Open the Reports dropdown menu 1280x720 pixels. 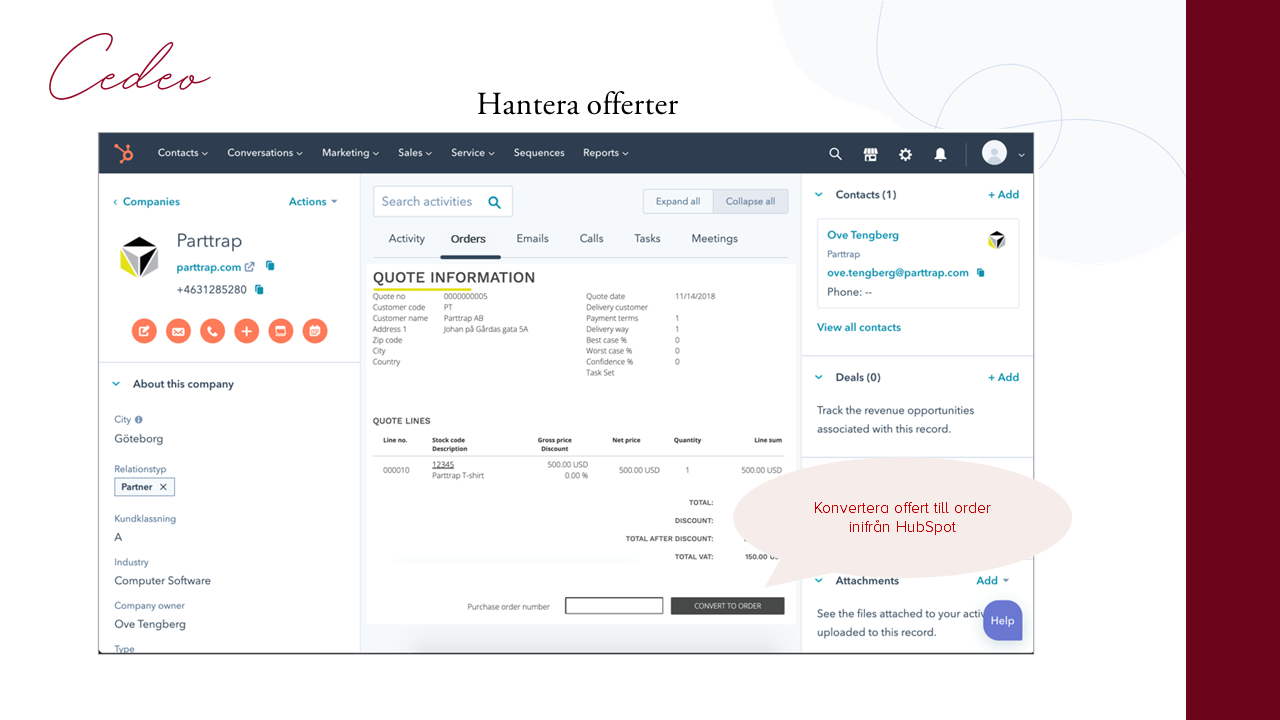click(606, 153)
